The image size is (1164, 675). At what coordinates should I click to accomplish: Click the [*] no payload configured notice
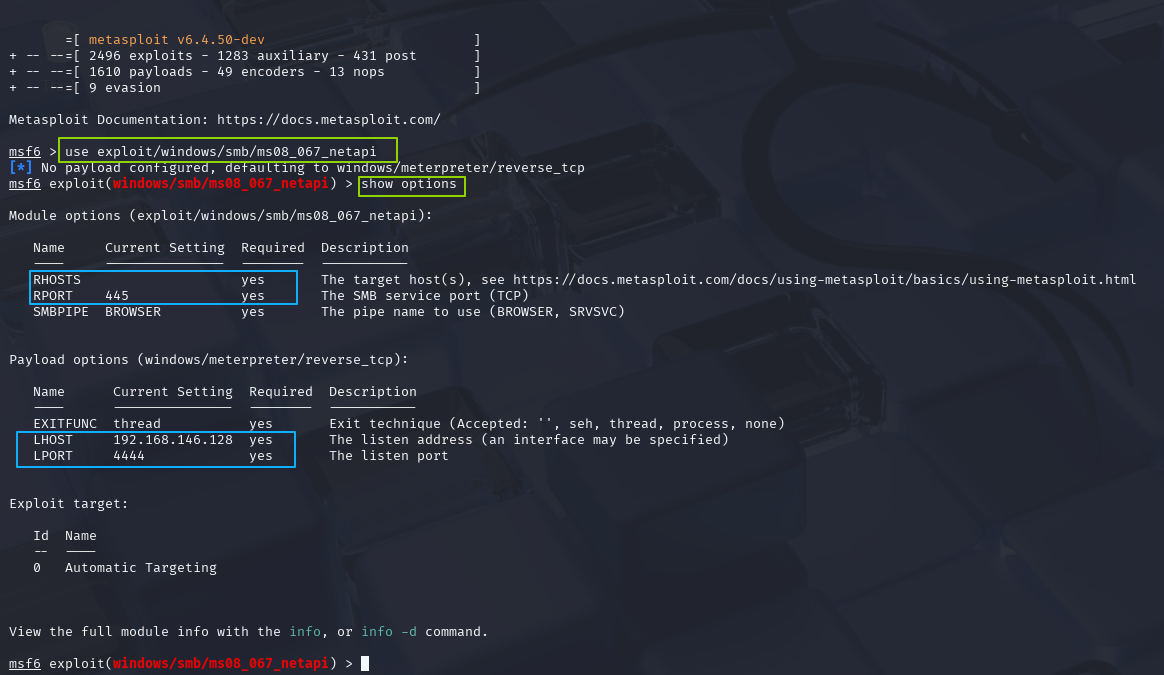tap(297, 168)
